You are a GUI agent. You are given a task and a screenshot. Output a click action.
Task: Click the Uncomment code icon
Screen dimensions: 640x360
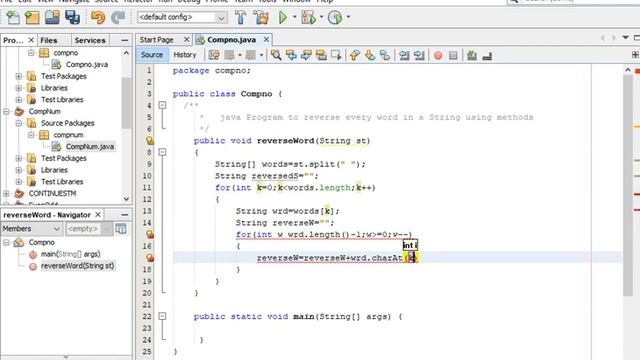pyautogui.click(x=487, y=56)
